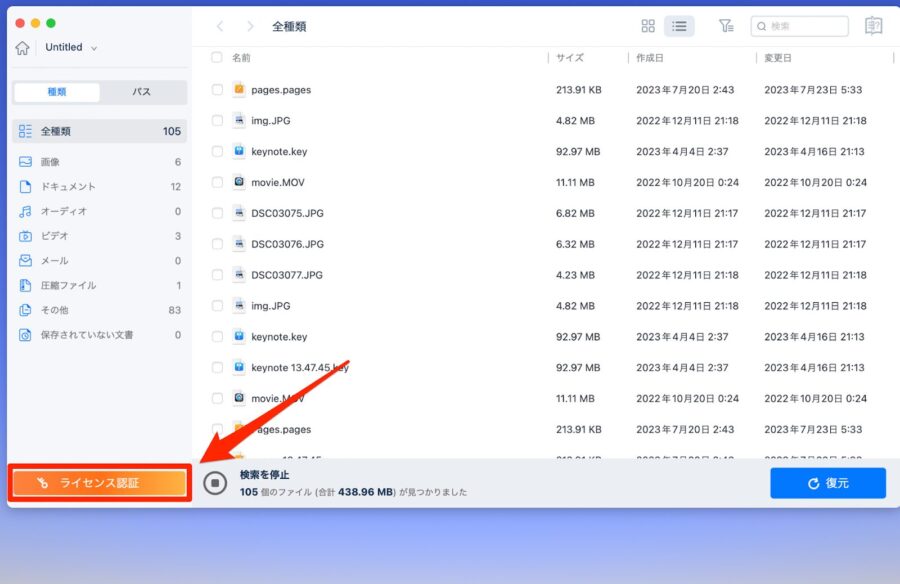Stop the scan with the stop icon

[215, 483]
